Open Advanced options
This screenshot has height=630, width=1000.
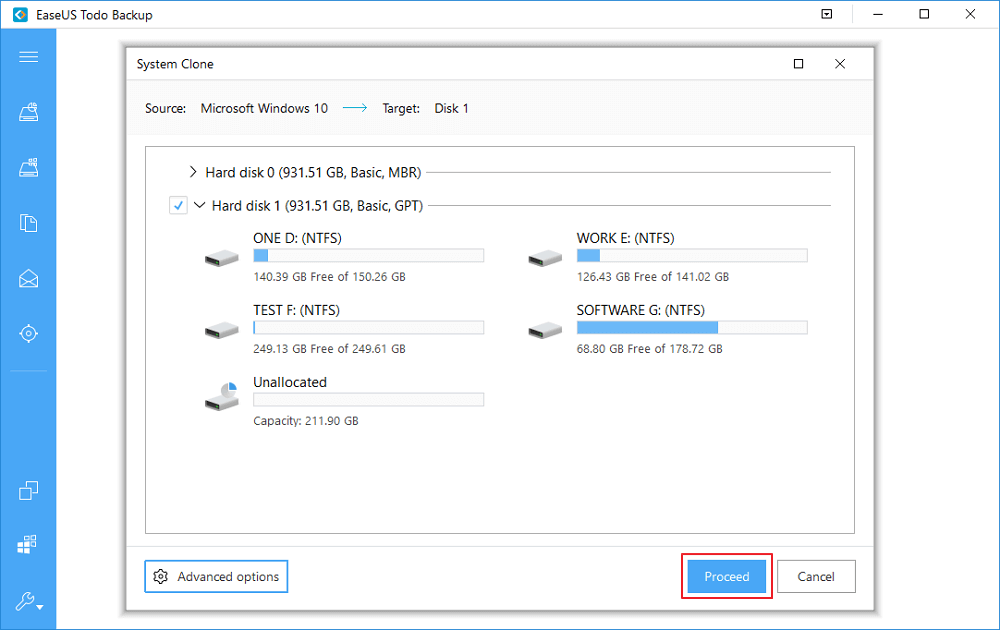click(x=216, y=576)
